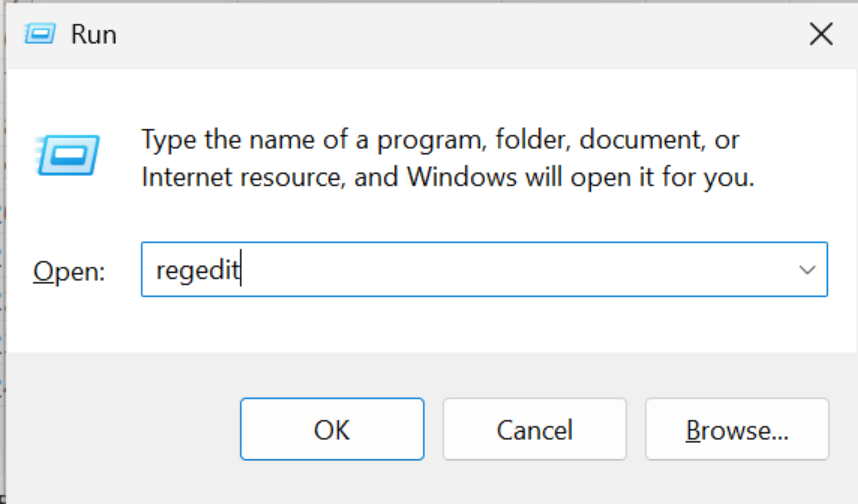
Task: Close the Run dialog with X
Action: coord(820,35)
